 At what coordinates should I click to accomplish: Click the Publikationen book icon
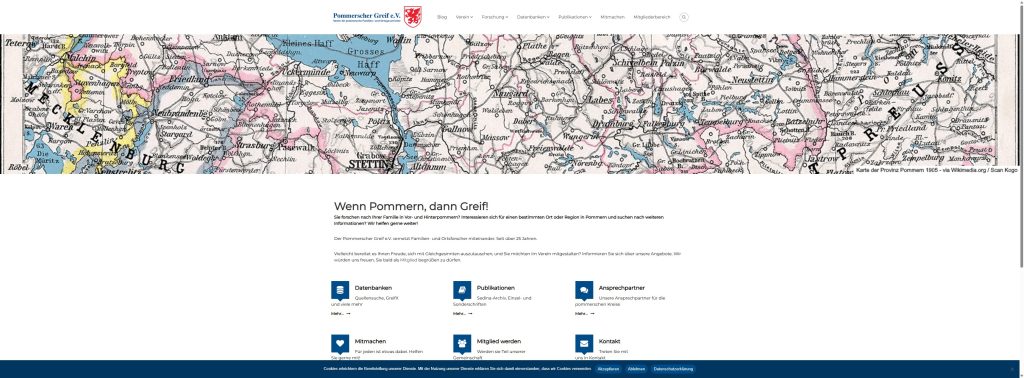[x=462, y=289]
